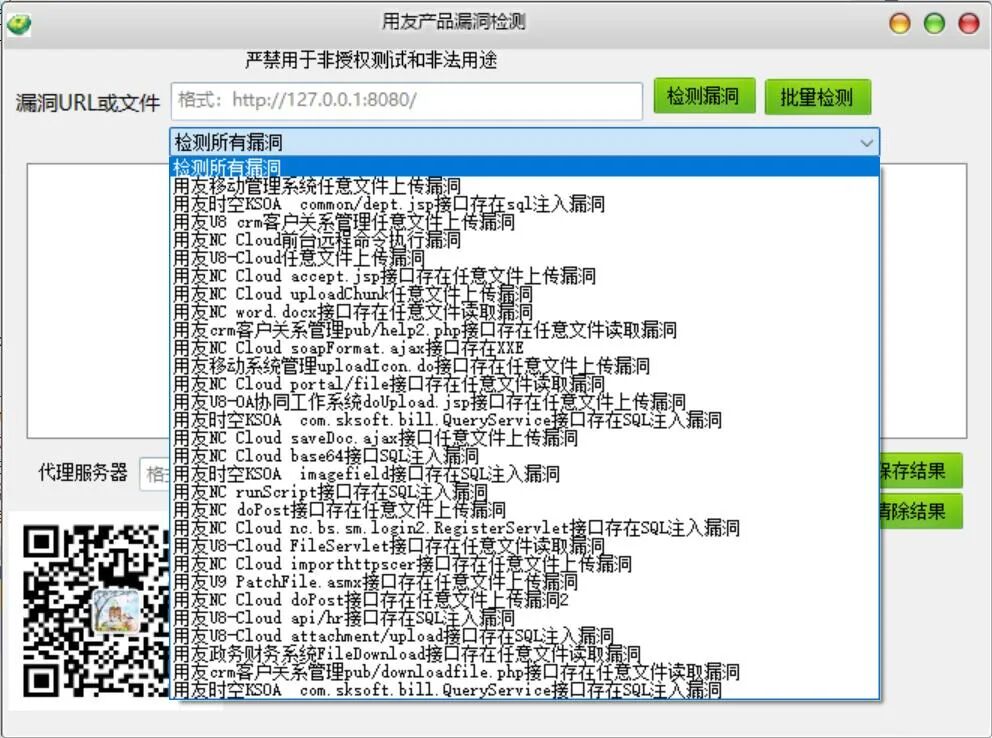Select highlighted 检测所有漏洞 option in list
Screen dimensions: 992x738
(524, 168)
